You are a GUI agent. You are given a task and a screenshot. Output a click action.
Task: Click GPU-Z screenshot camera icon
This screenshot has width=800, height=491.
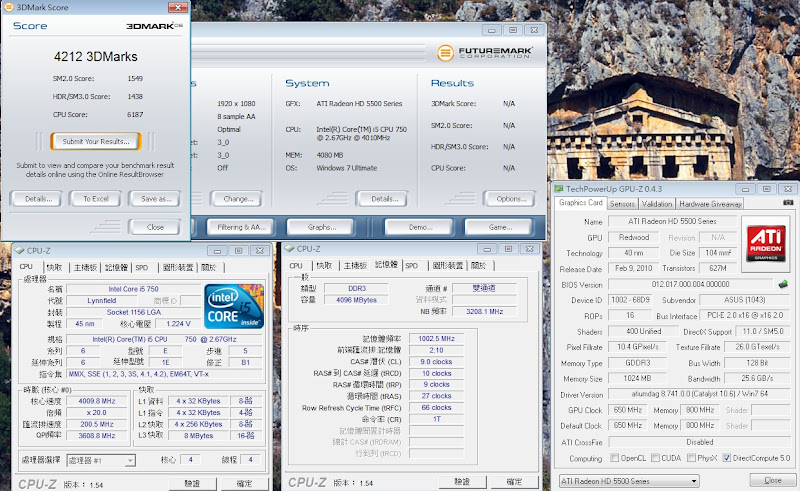[x=788, y=203]
